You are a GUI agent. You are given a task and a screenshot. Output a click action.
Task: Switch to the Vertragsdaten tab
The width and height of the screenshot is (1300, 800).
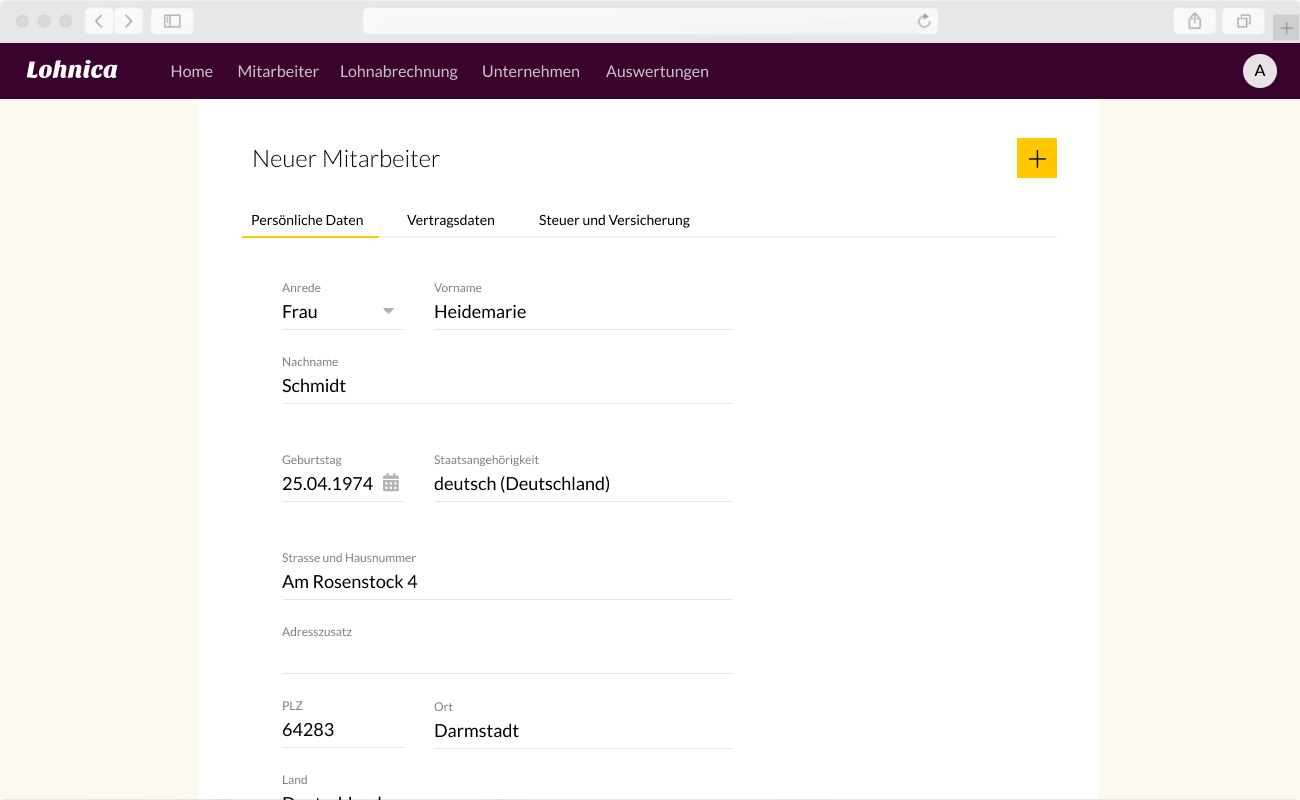(451, 220)
